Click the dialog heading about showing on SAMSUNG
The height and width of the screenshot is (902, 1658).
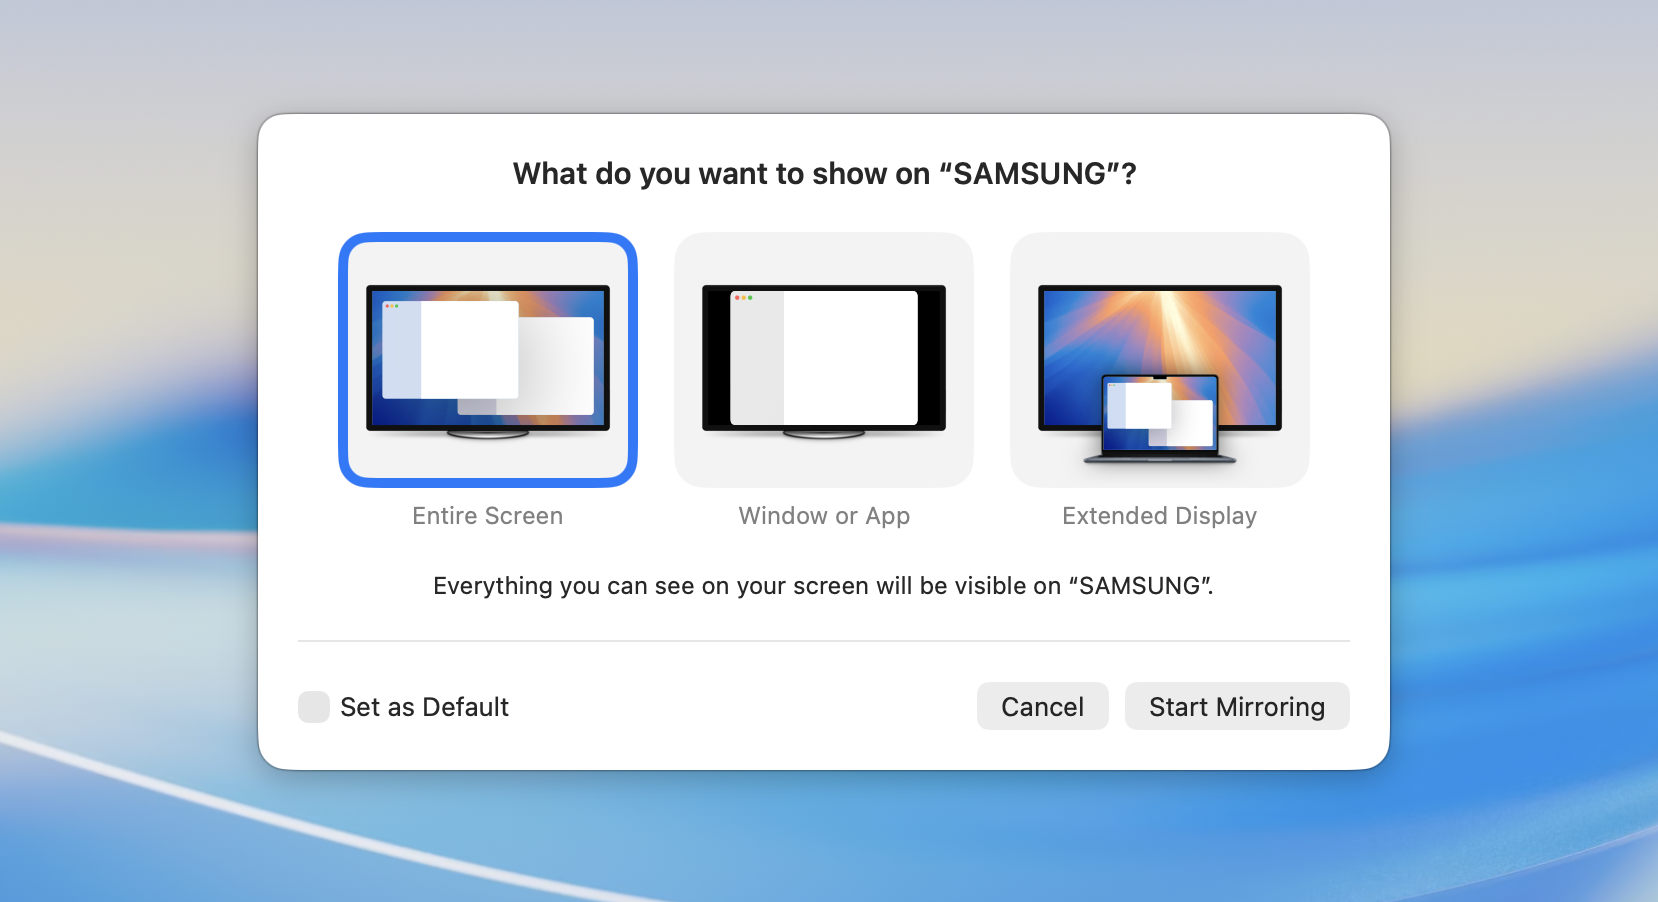coord(824,174)
